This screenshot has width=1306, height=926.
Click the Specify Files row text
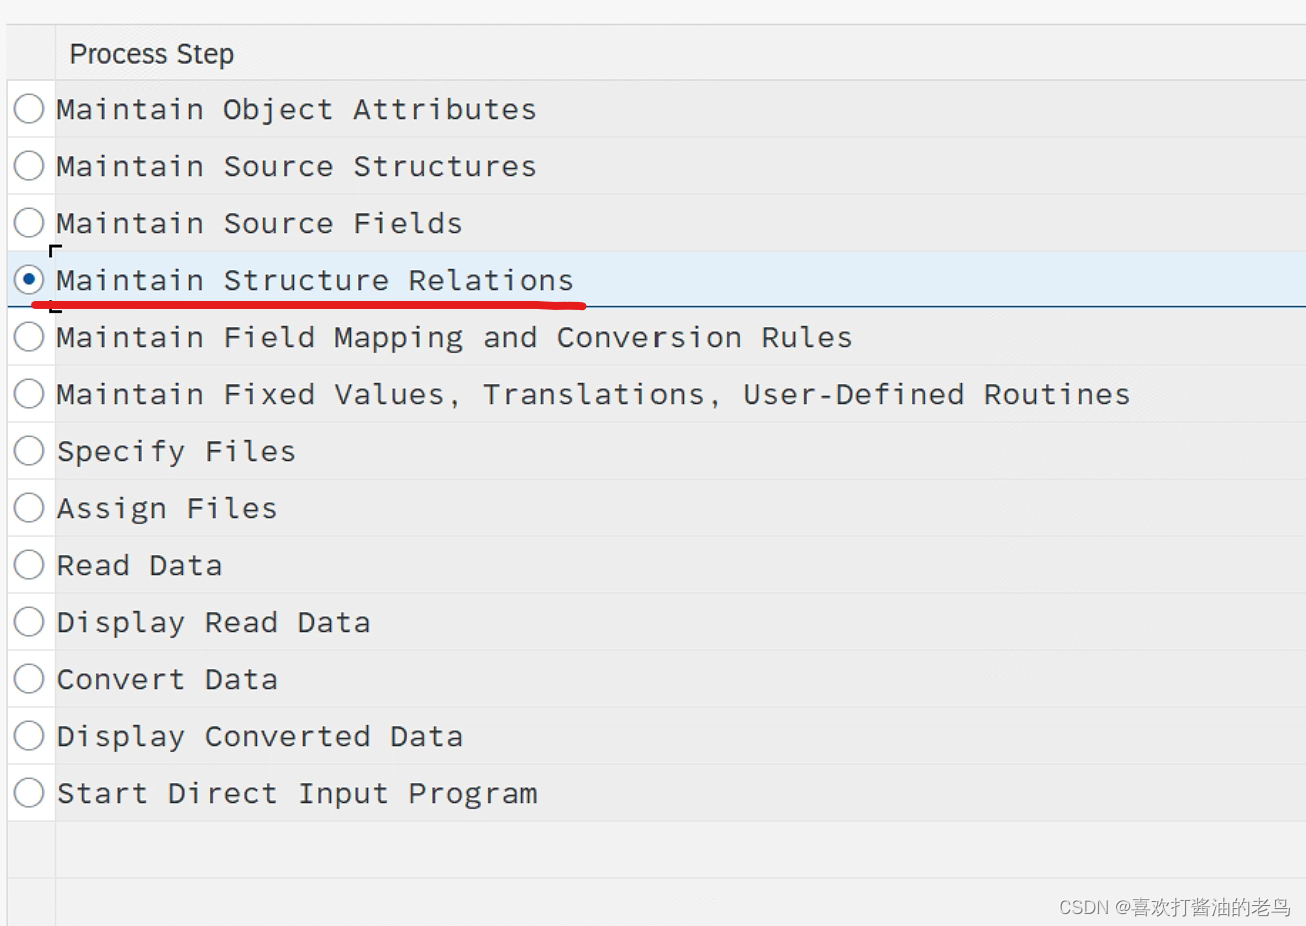point(176,451)
